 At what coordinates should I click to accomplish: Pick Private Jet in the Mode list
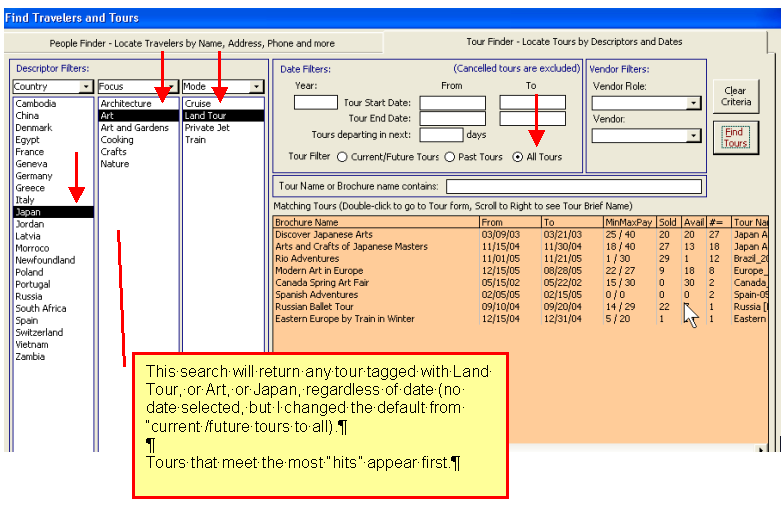click(207, 128)
